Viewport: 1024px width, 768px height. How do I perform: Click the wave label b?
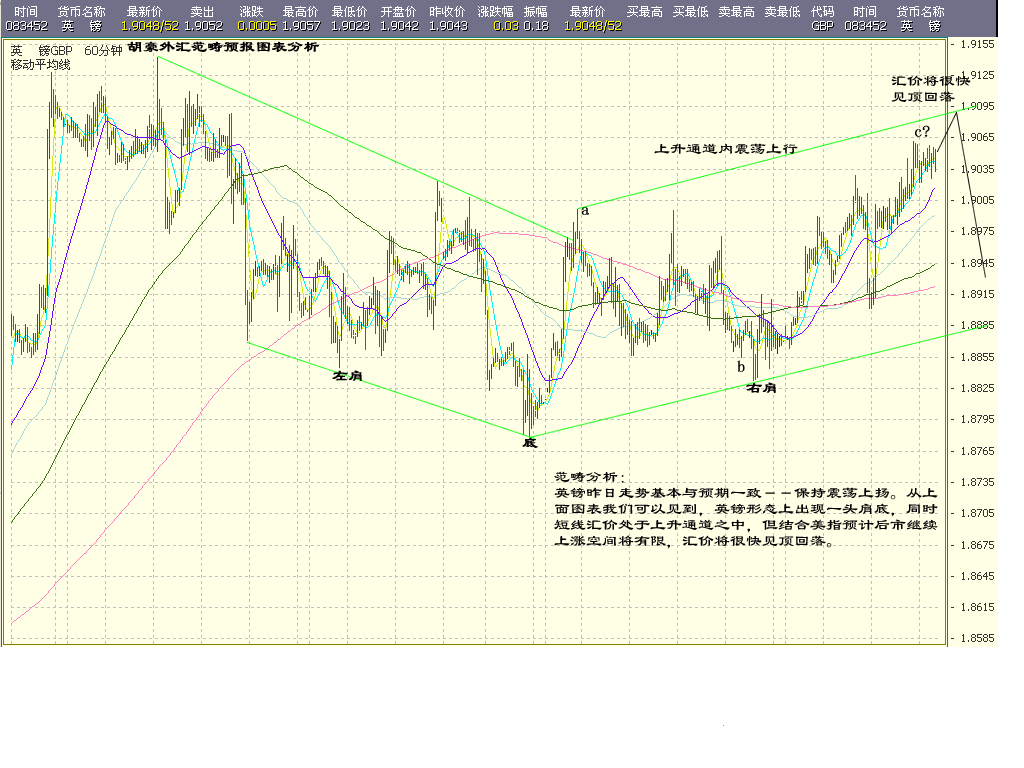741,366
